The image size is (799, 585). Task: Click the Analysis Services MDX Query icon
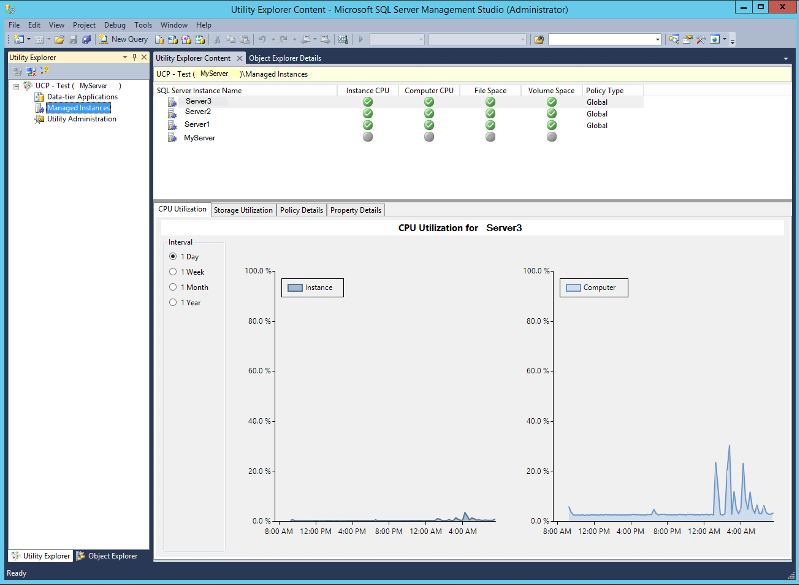click(173, 39)
